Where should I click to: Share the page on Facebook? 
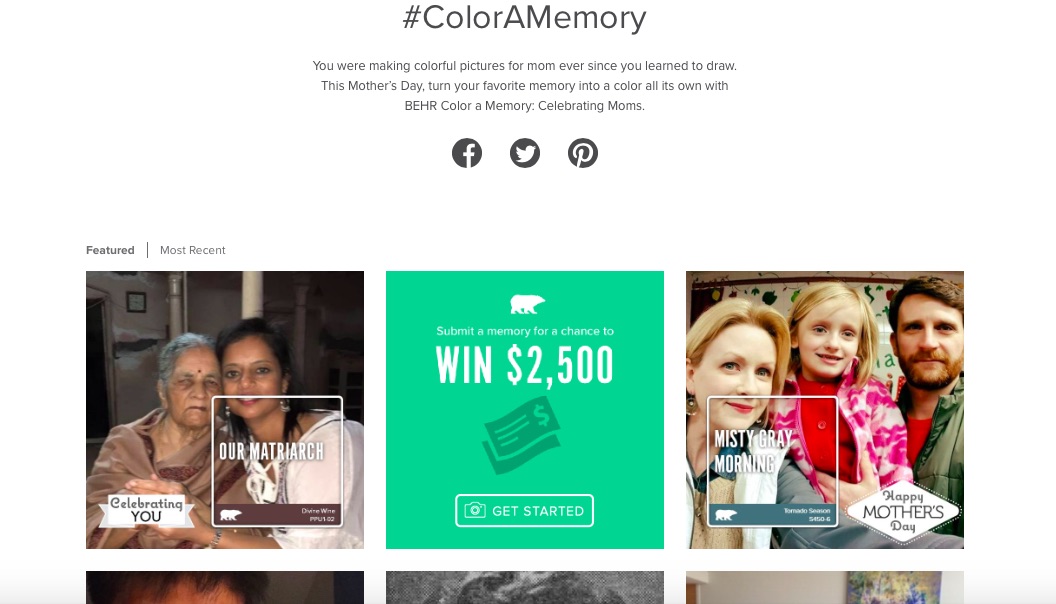click(x=467, y=153)
